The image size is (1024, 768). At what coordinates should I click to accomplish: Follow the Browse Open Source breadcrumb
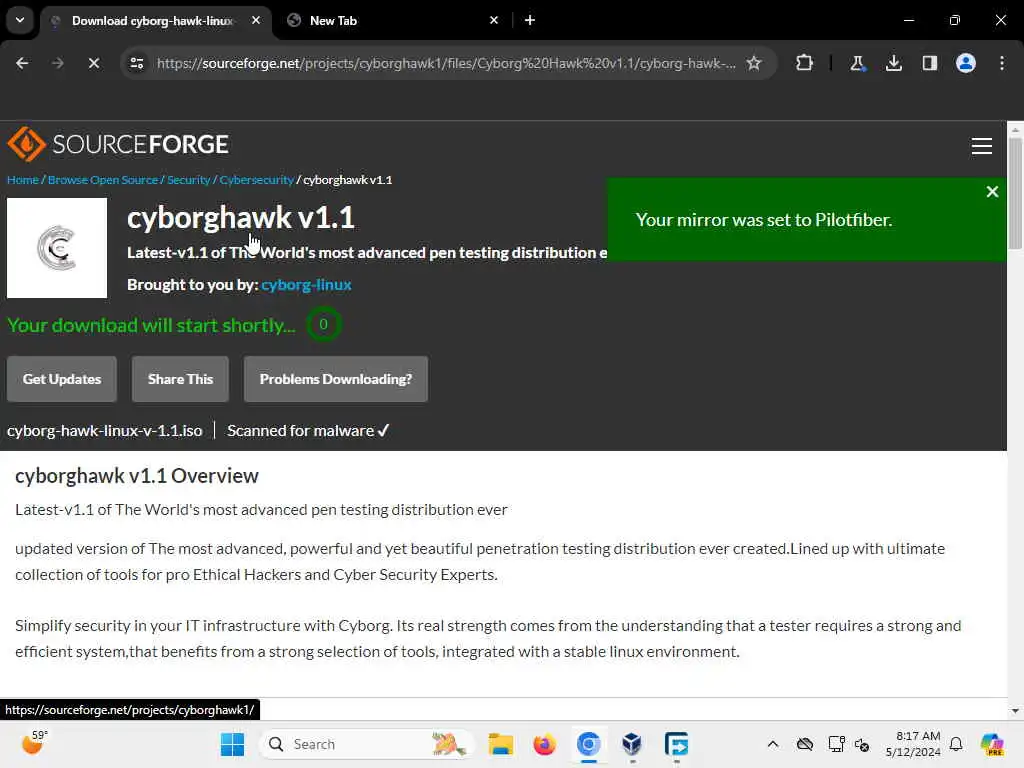click(103, 180)
